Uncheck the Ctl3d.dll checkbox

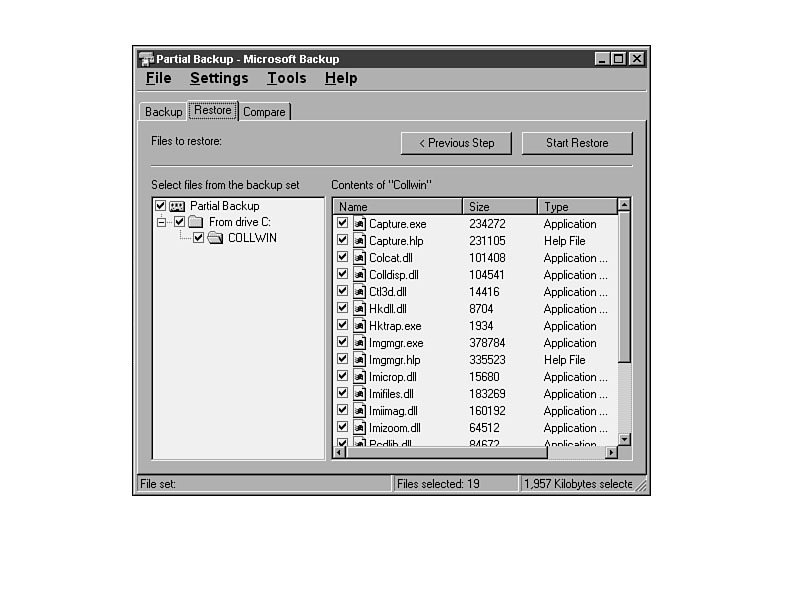click(343, 292)
